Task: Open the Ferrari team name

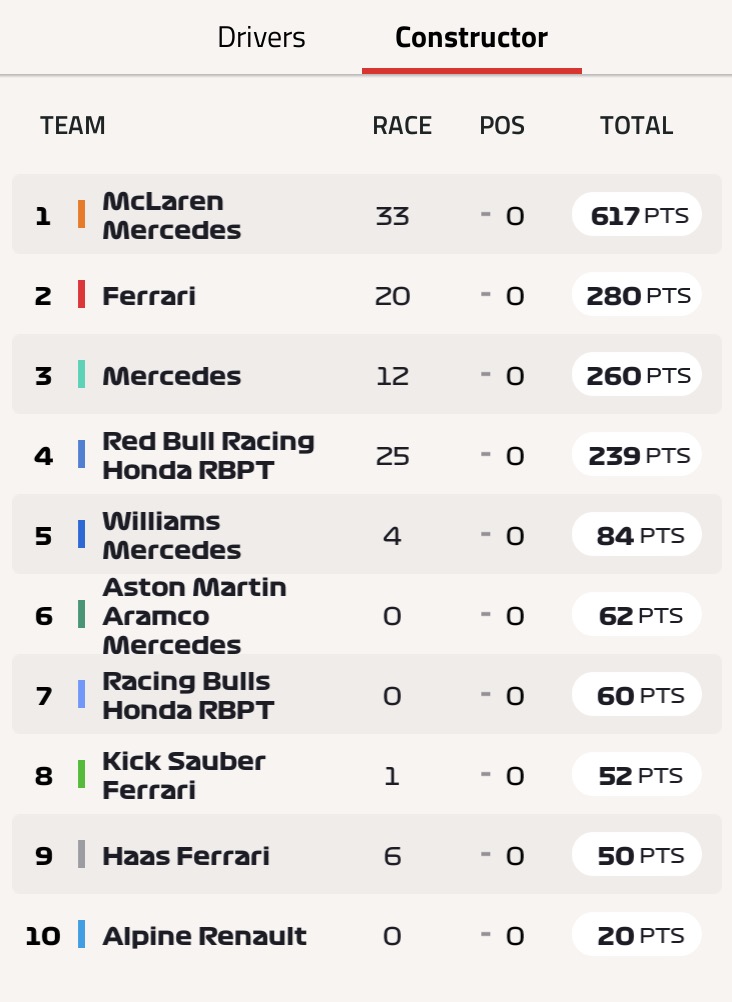Action: point(149,296)
